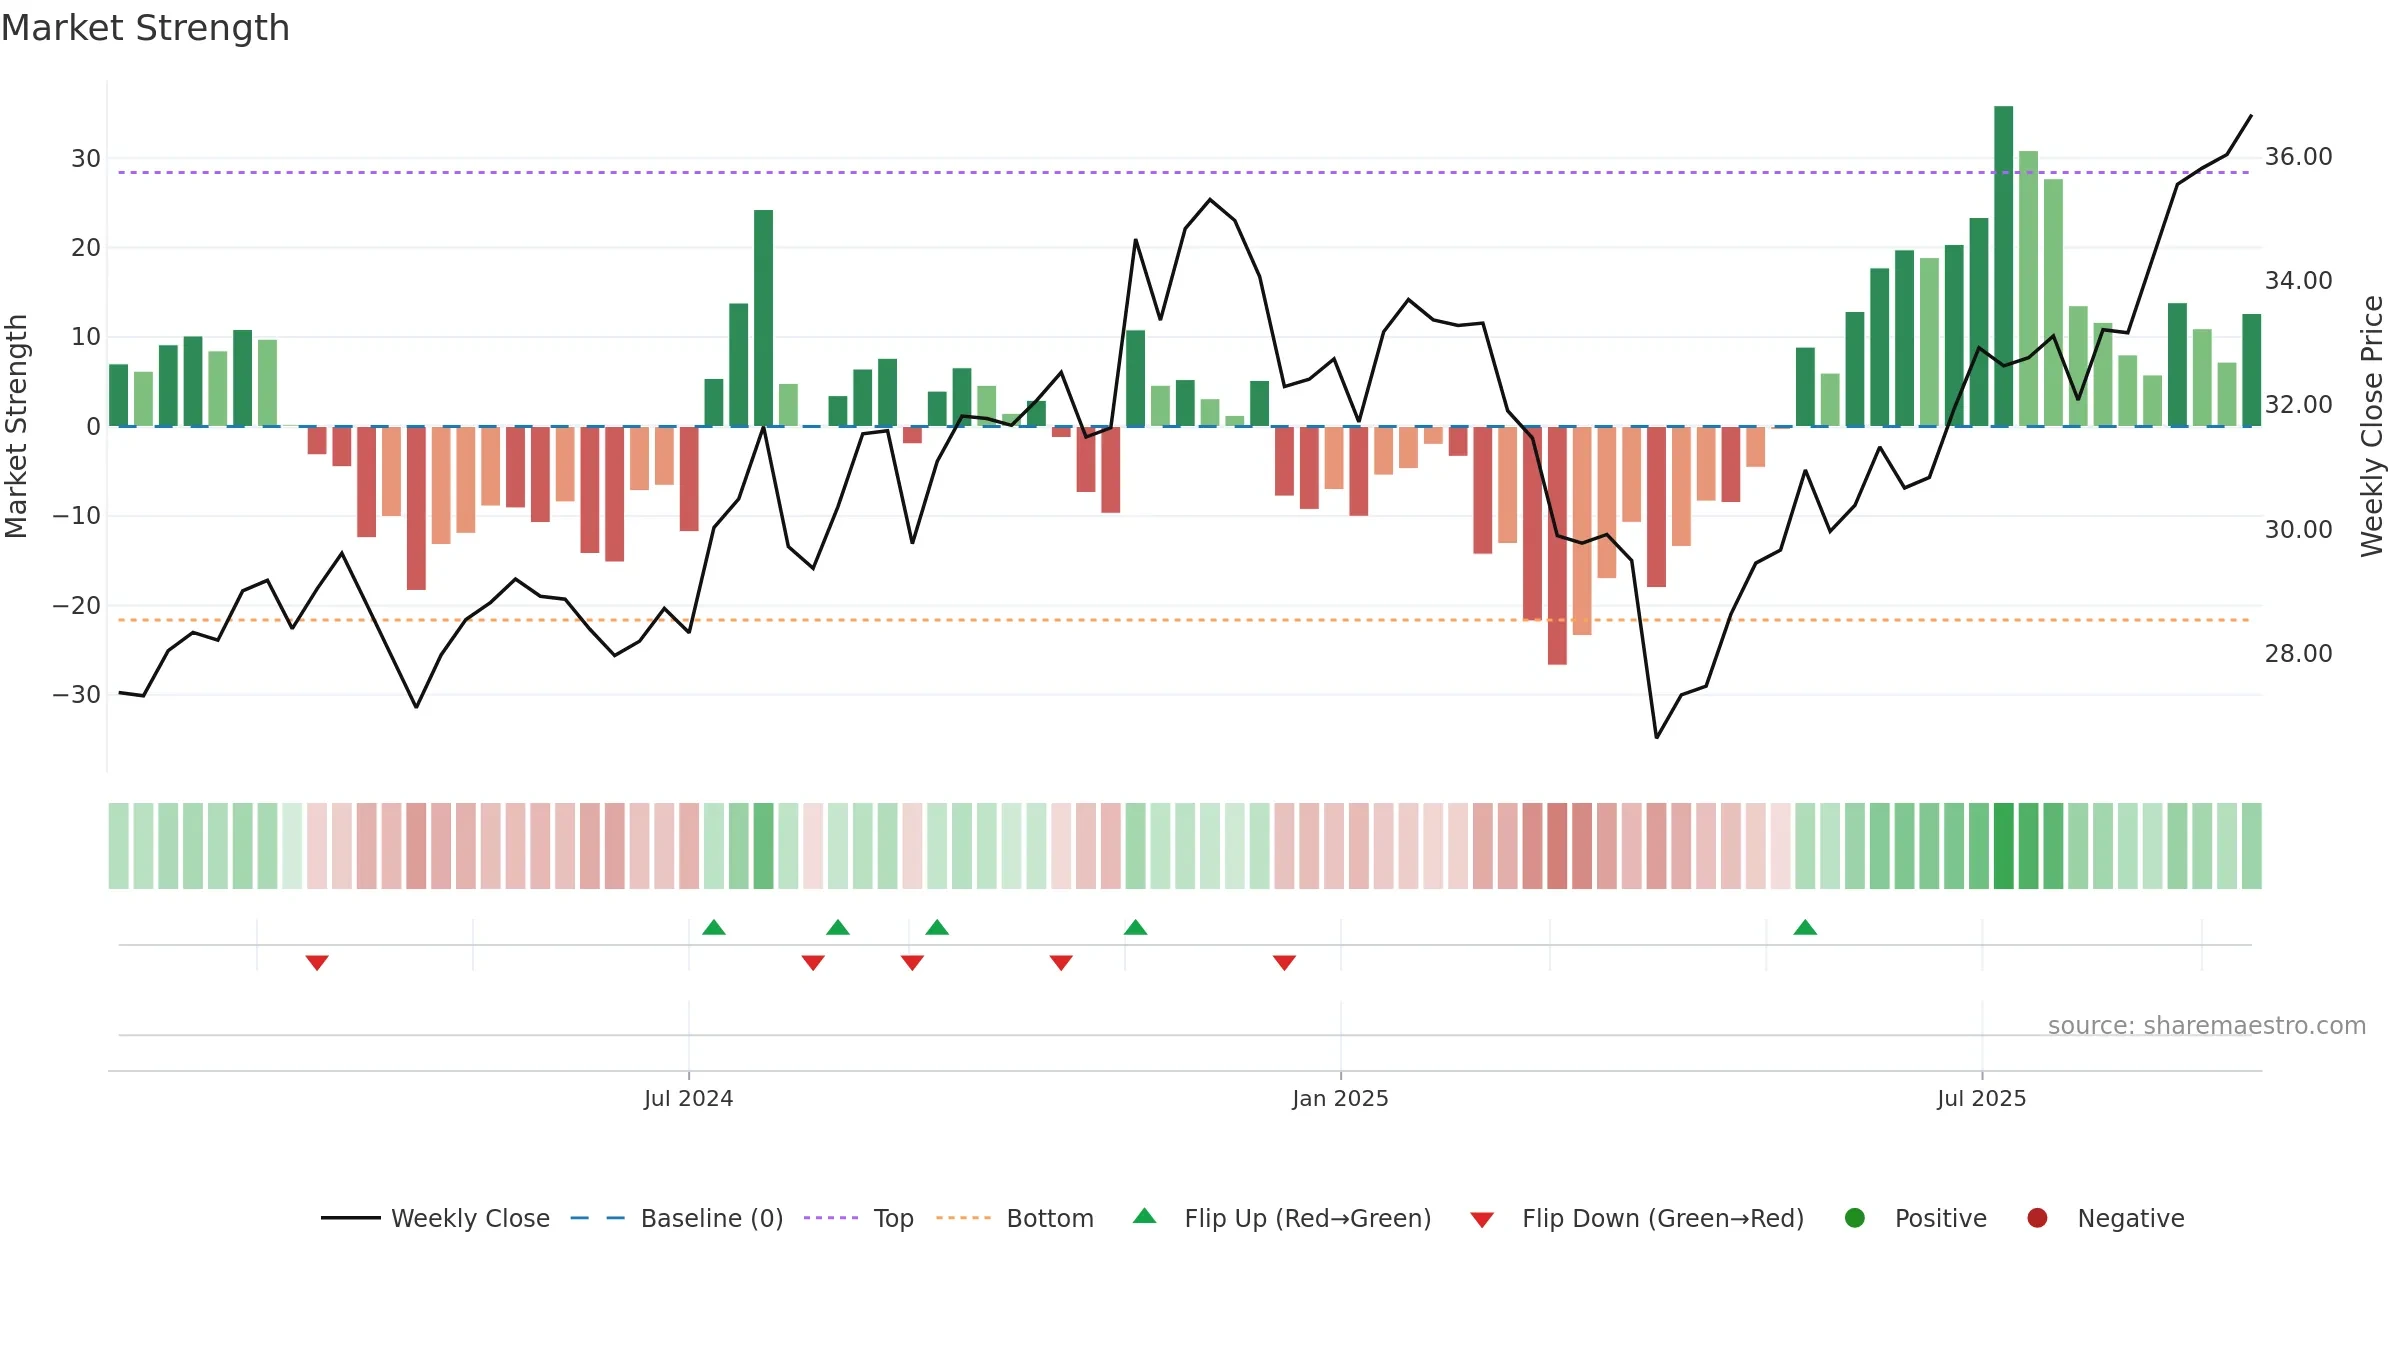
Task: Click the −10 strength axis label
Action: point(77,516)
